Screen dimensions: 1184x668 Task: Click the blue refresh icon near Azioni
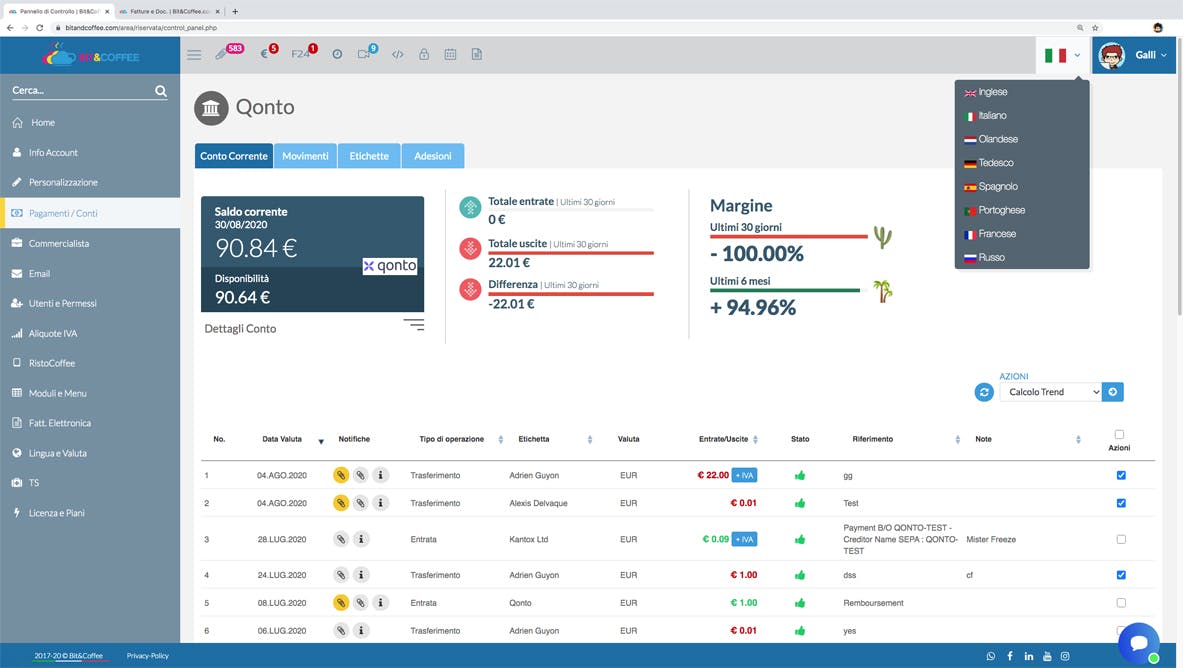[x=984, y=392]
